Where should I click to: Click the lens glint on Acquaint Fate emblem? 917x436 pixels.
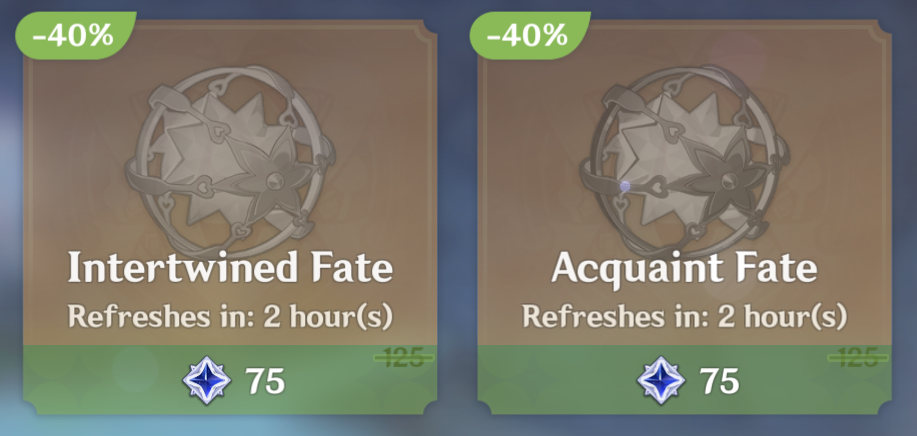coord(624,186)
